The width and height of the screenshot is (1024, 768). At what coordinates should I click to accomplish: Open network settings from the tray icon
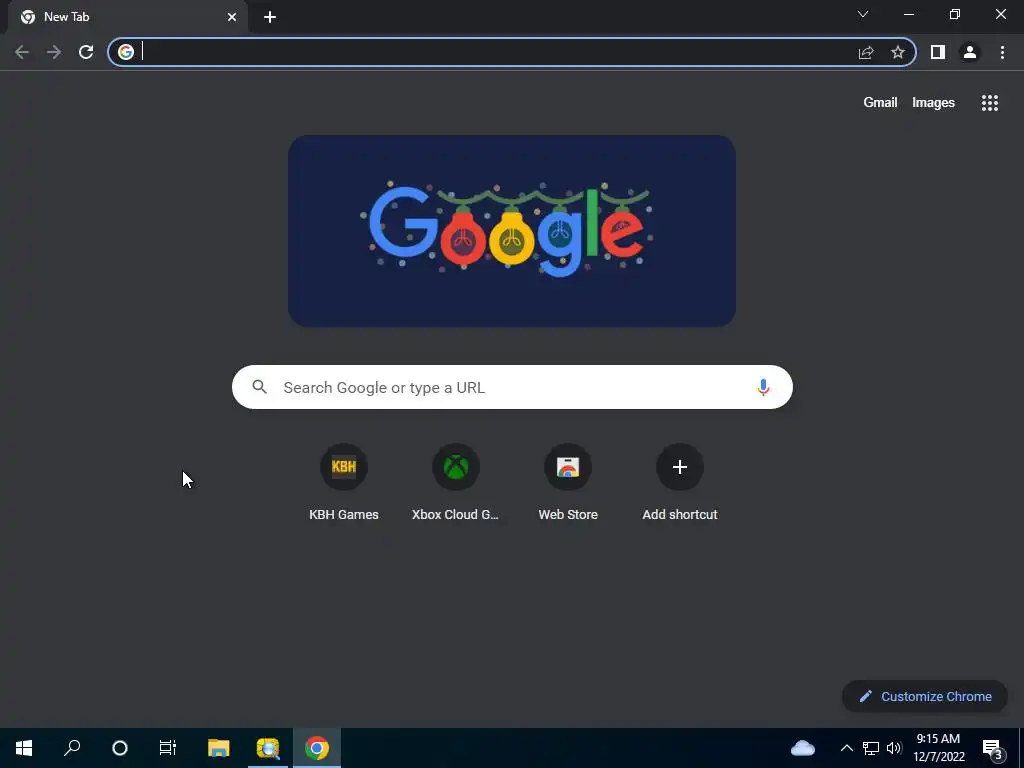[871, 748]
